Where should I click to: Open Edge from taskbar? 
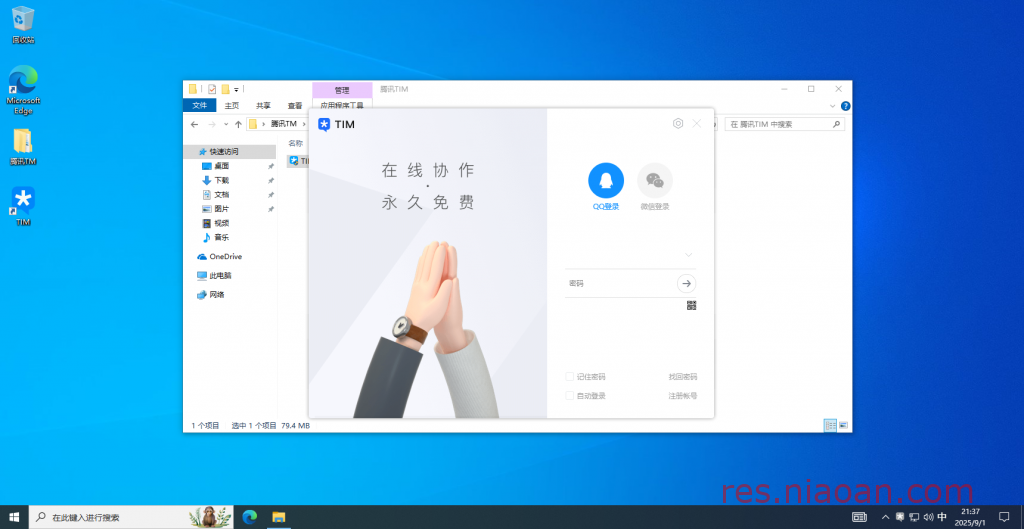249,517
